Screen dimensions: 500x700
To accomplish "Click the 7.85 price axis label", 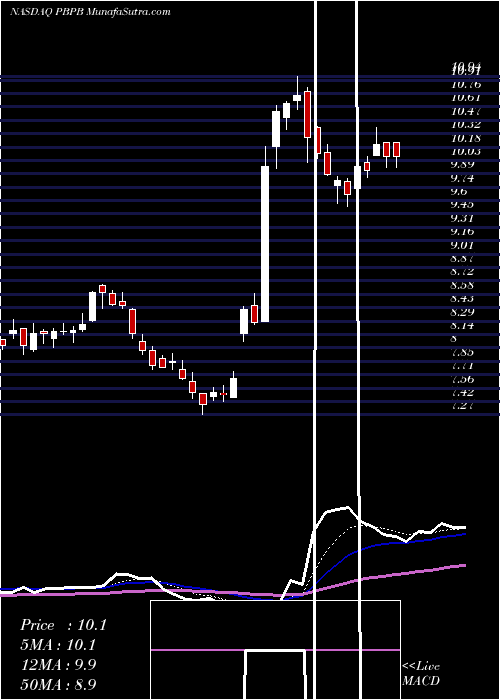I will (x=462, y=352).
